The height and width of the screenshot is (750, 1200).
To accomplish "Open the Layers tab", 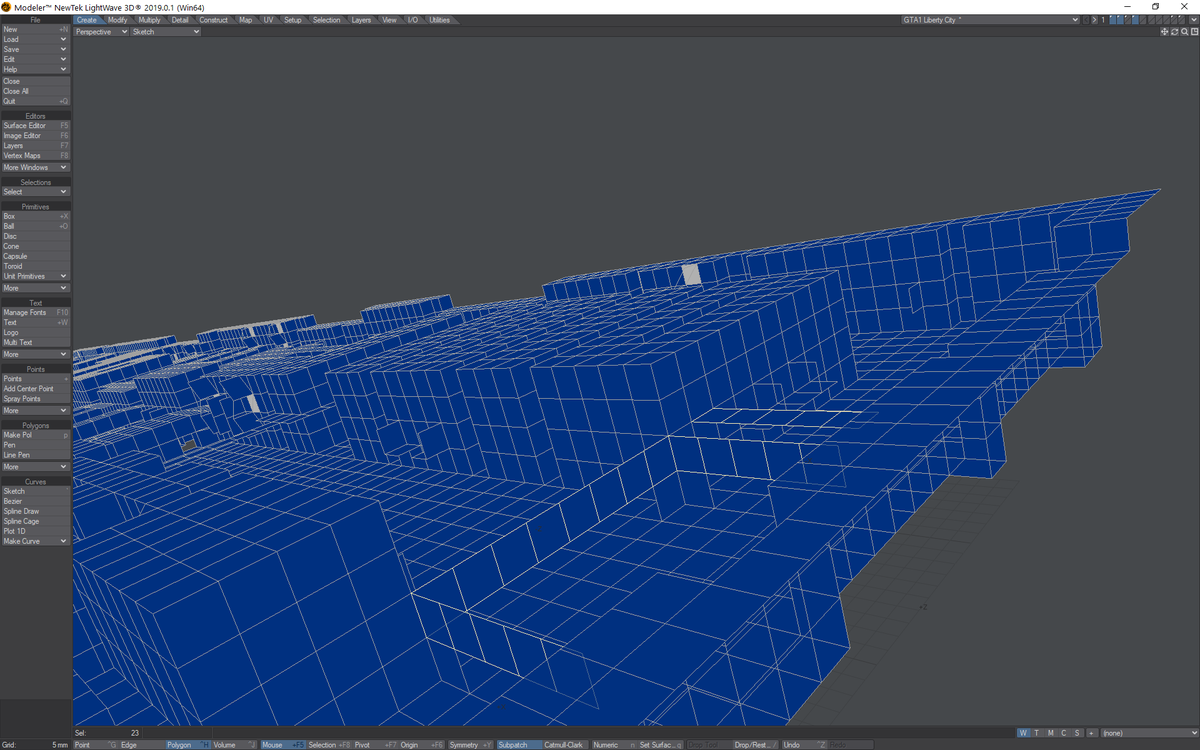I will pos(361,20).
